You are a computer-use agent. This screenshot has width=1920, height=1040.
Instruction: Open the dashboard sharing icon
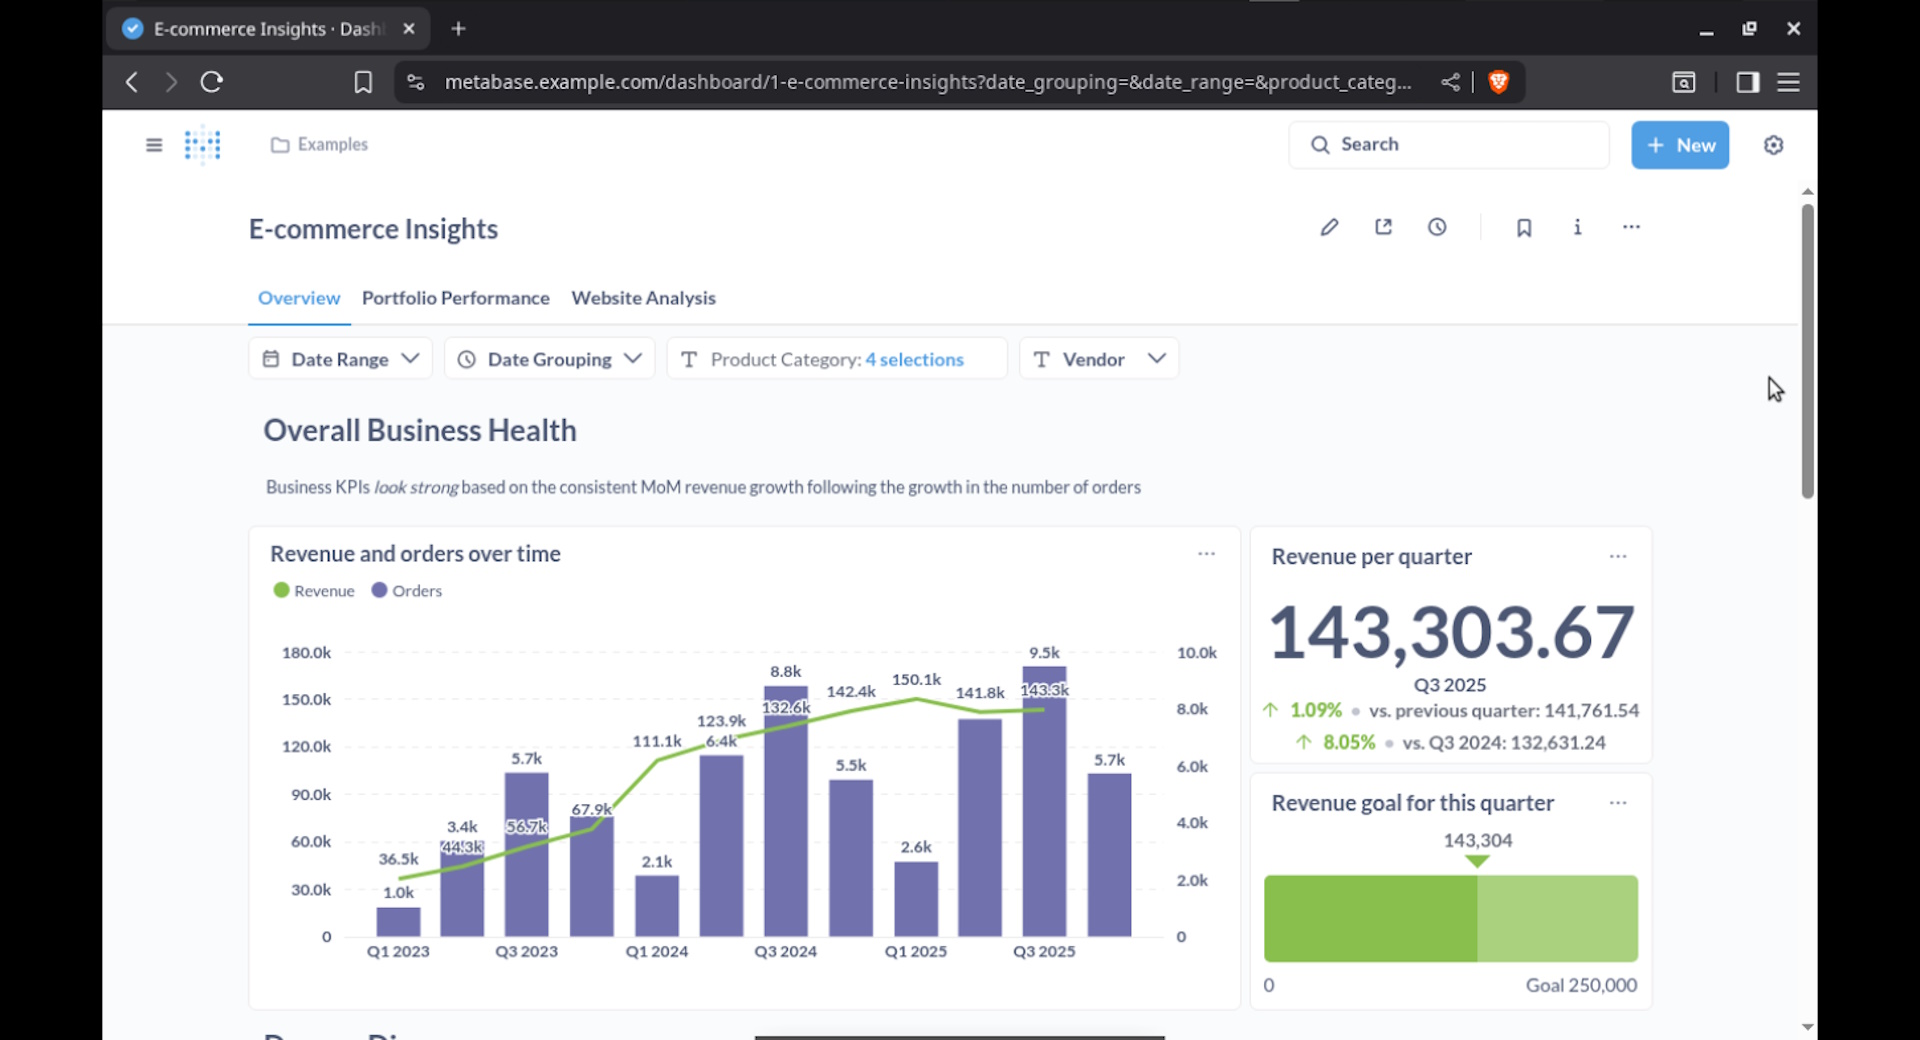tap(1383, 227)
